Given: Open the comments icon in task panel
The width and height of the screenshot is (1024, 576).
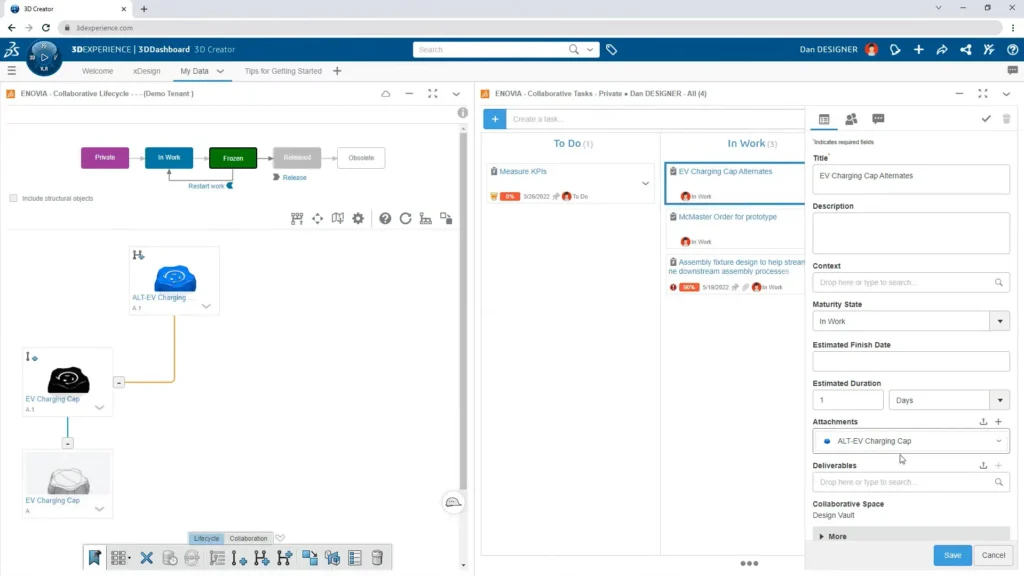Looking at the screenshot, I should point(878,119).
